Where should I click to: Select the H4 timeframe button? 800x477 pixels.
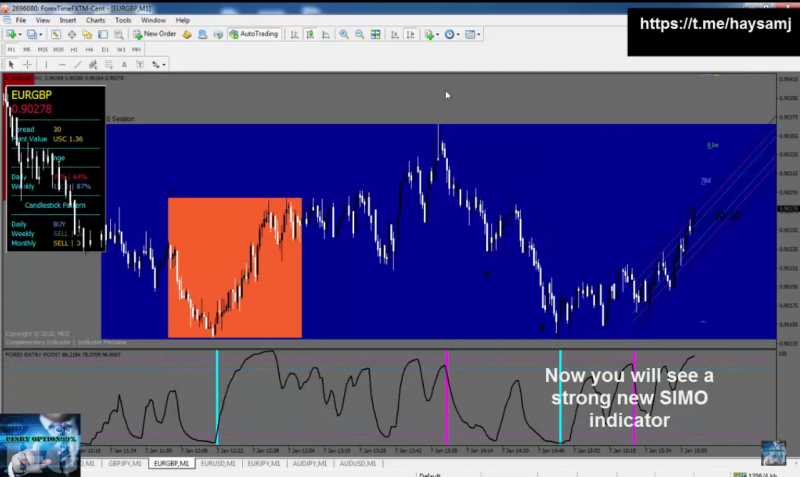point(89,49)
